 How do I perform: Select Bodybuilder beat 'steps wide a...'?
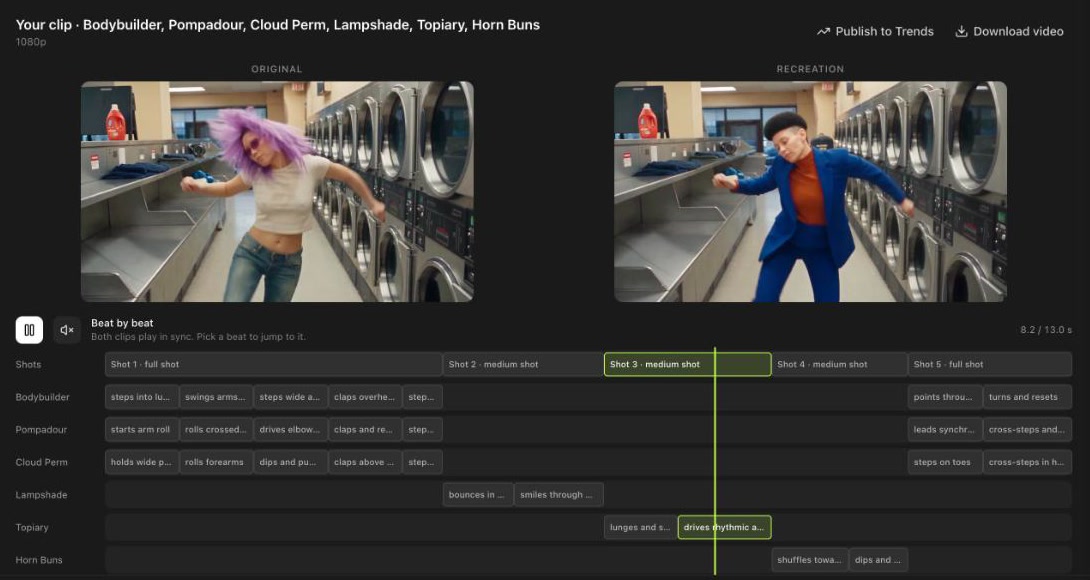click(291, 397)
